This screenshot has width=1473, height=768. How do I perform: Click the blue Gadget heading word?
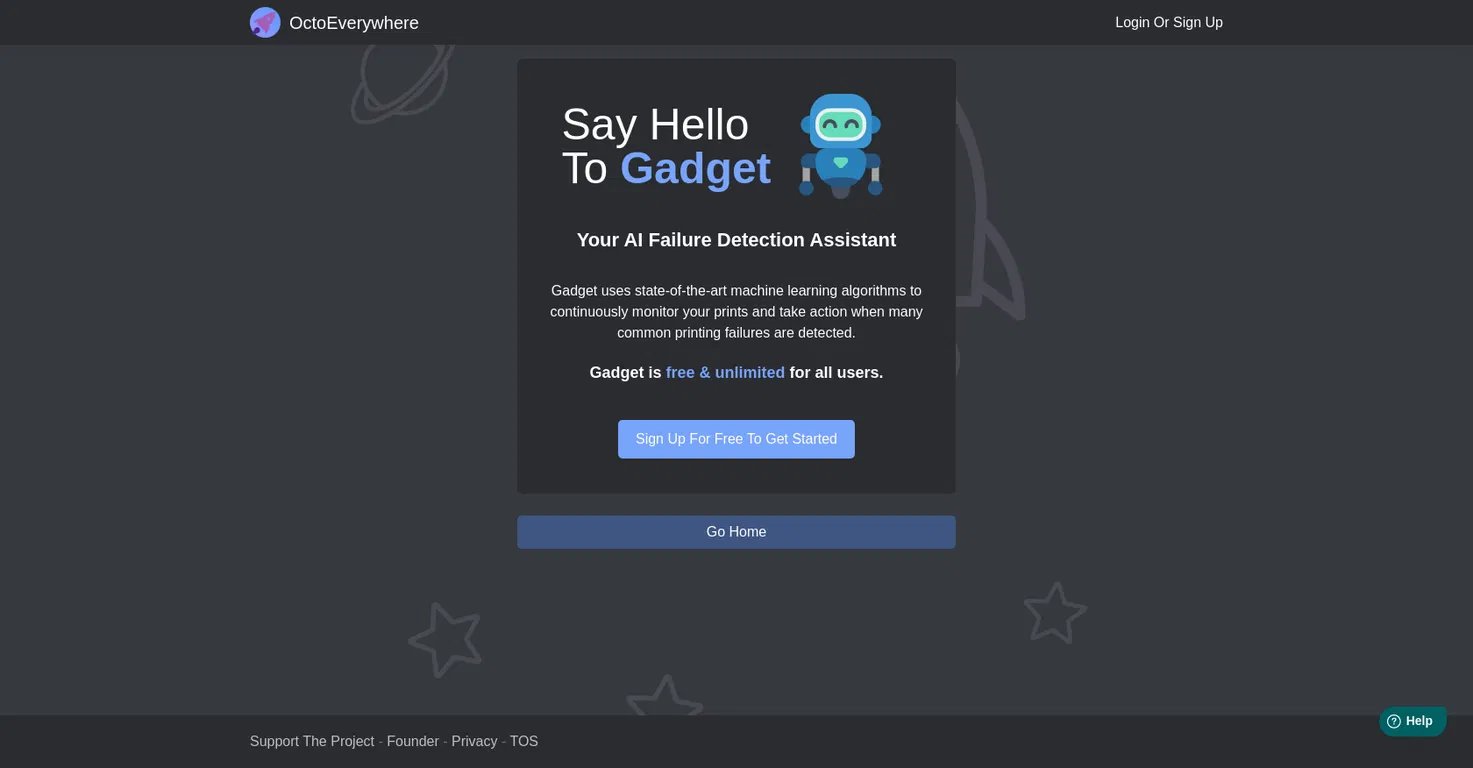tap(696, 168)
